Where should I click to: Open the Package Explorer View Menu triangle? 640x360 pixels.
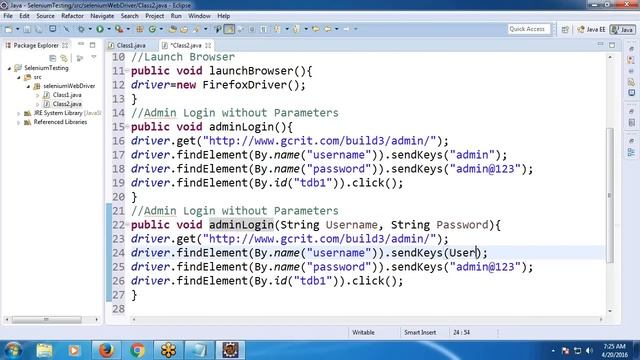click(93, 58)
